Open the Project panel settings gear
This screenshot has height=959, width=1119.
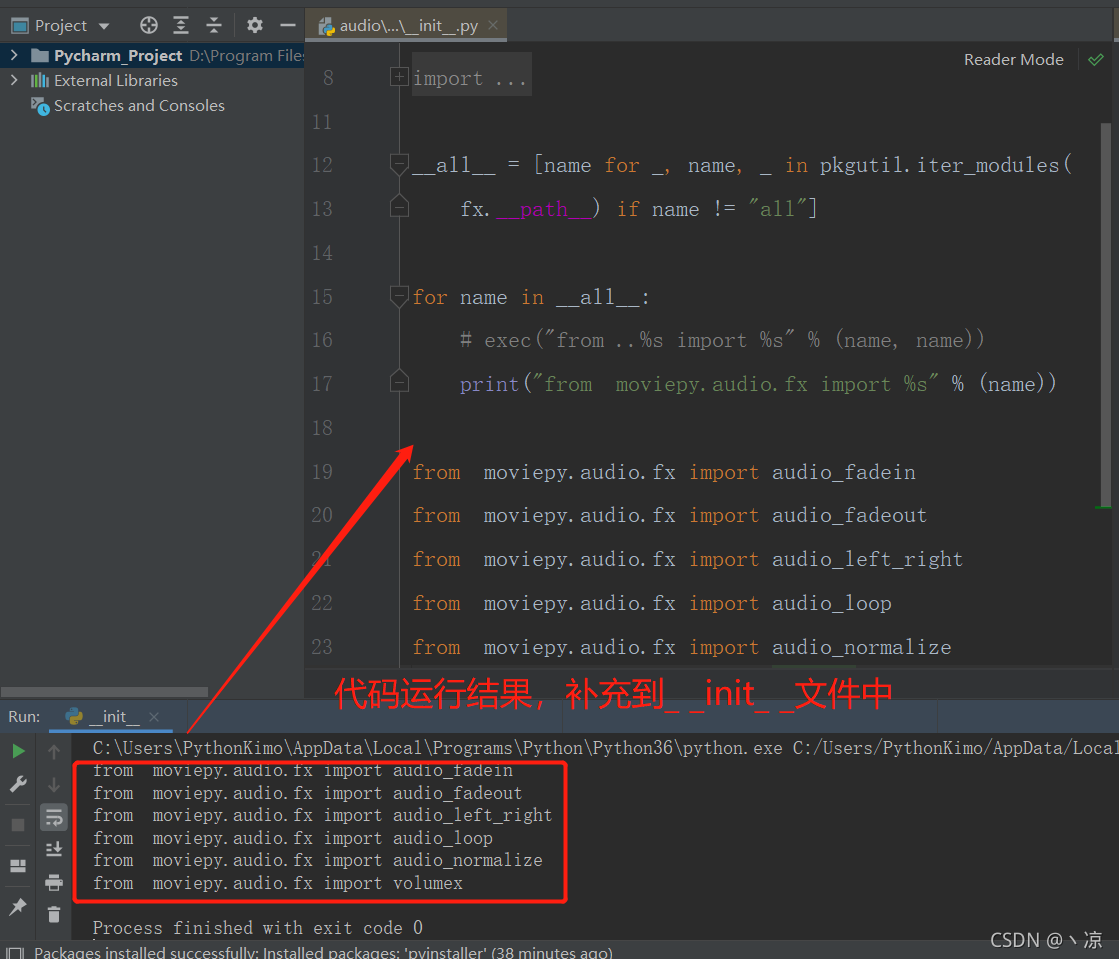click(255, 26)
